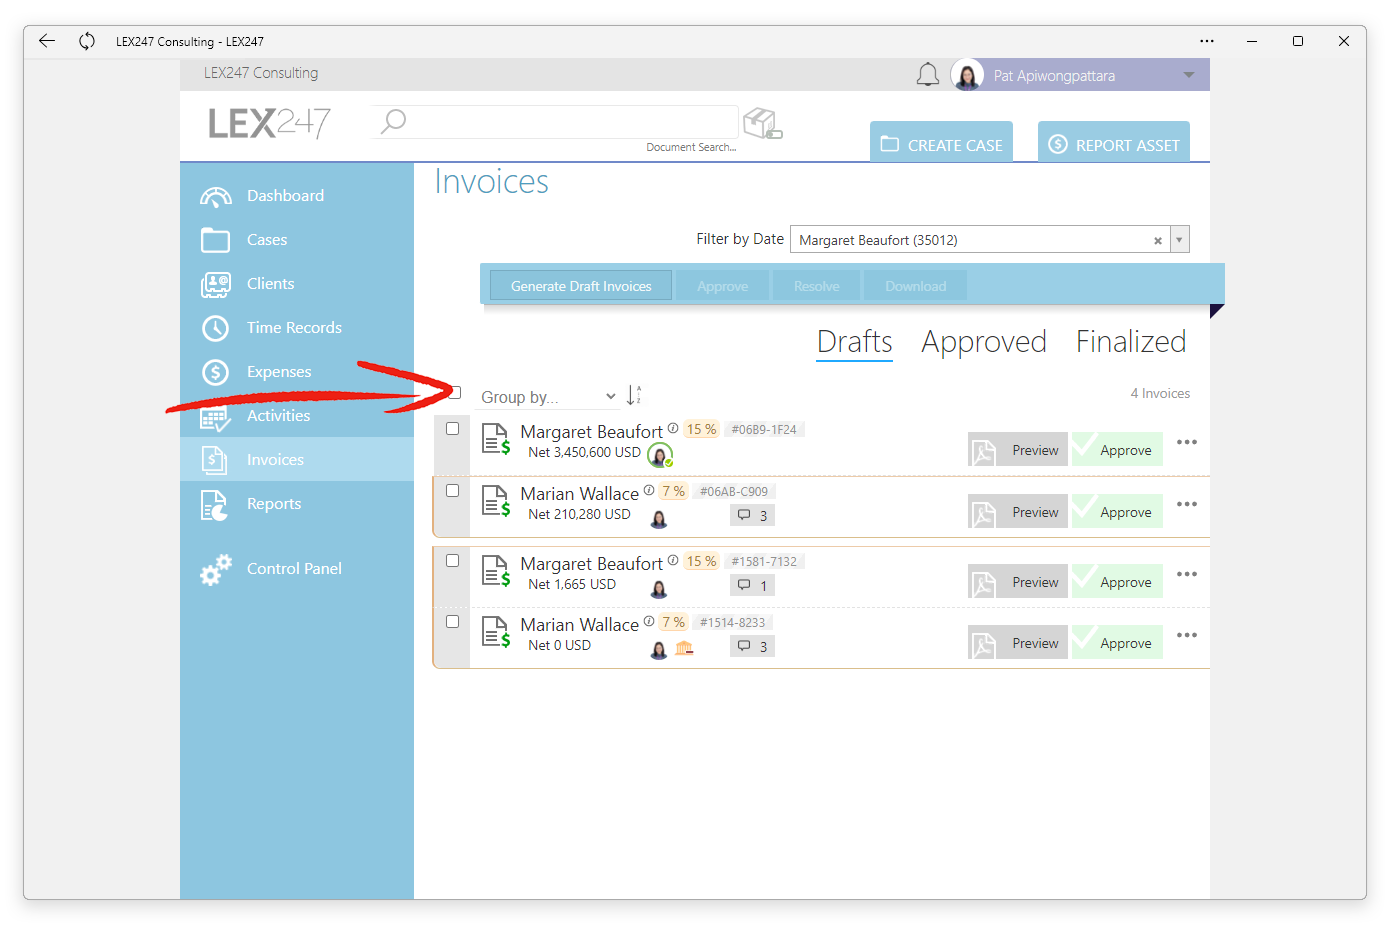The image size is (1390, 925).
Task: Open comments on invoice #06AB-C909
Action: pyautogui.click(x=752, y=516)
